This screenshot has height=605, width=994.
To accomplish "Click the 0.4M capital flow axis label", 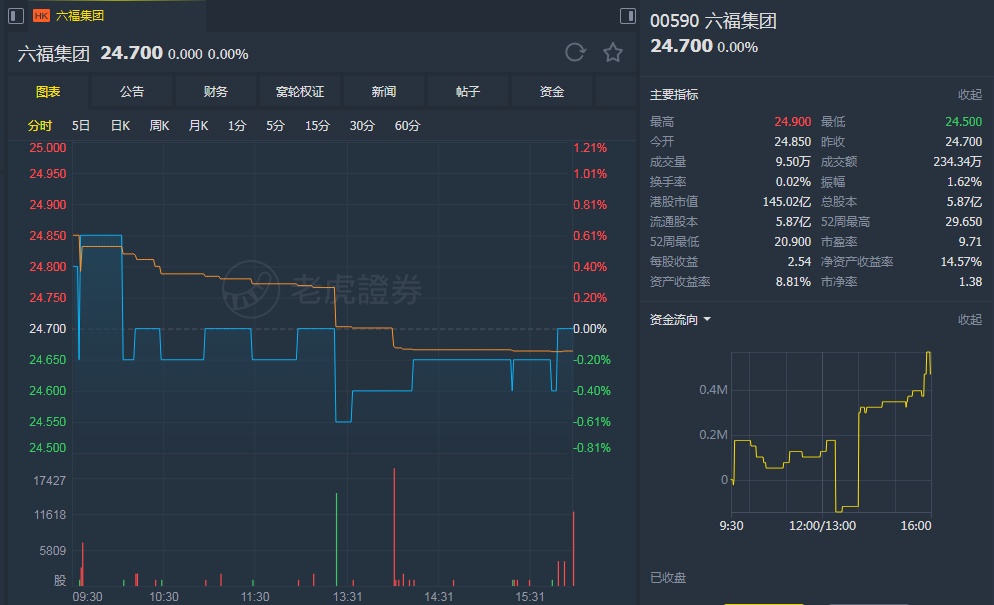I will (713, 389).
